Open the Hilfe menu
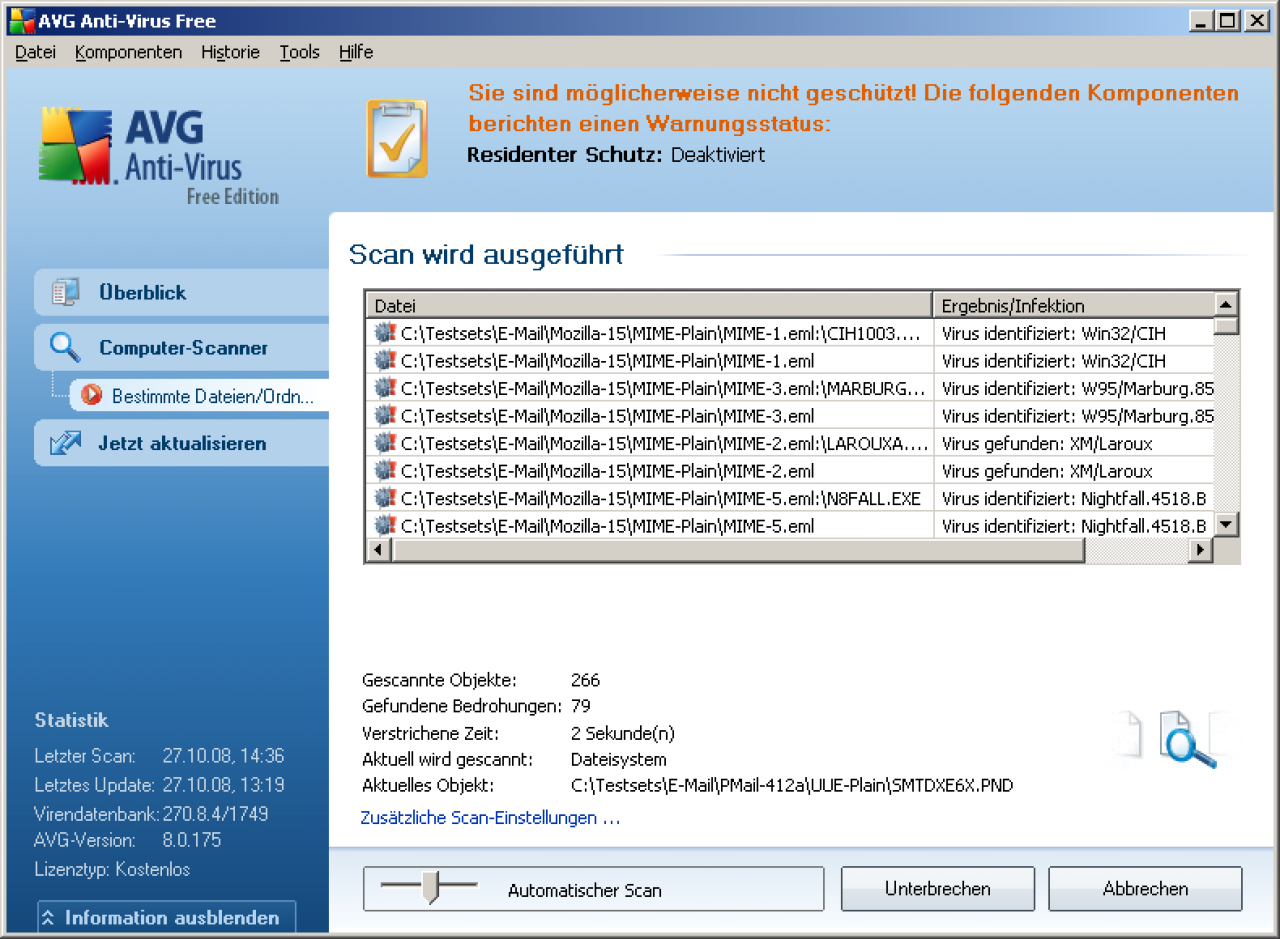This screenshot has height=939, width=1280. [356, 52]
